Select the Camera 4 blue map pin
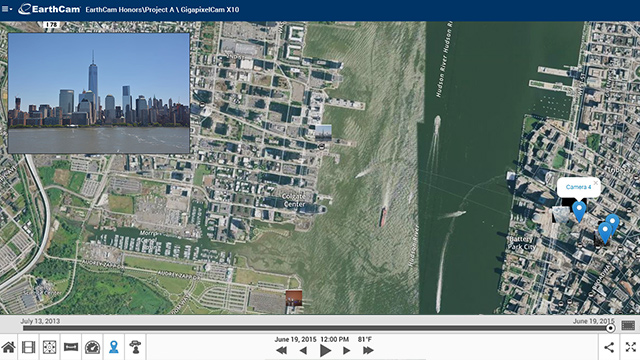 (x=579, y=211)
